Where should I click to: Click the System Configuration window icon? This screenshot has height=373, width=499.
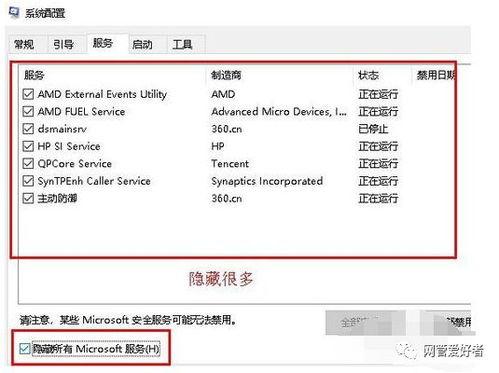pyautogui.click(x=14, y=13)
